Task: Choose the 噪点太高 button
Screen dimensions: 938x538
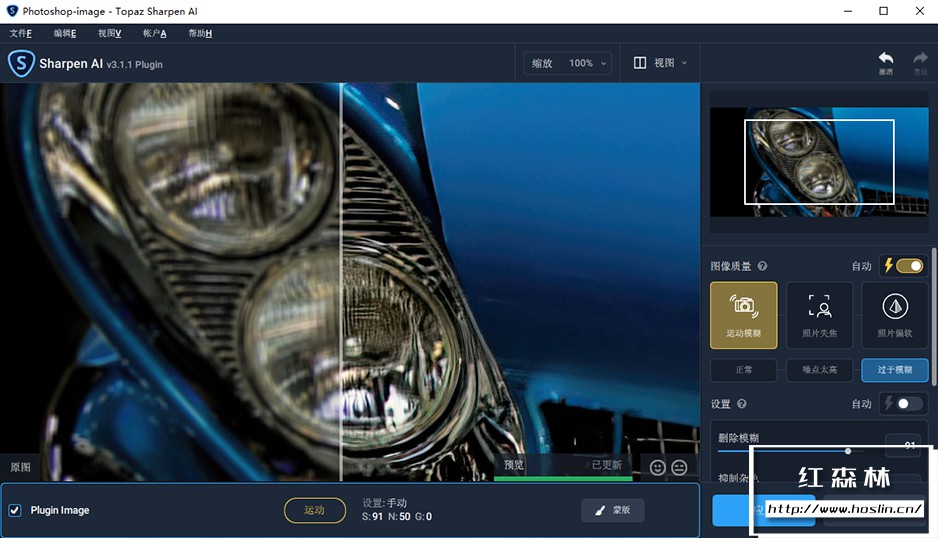Action: coord(819,370)
